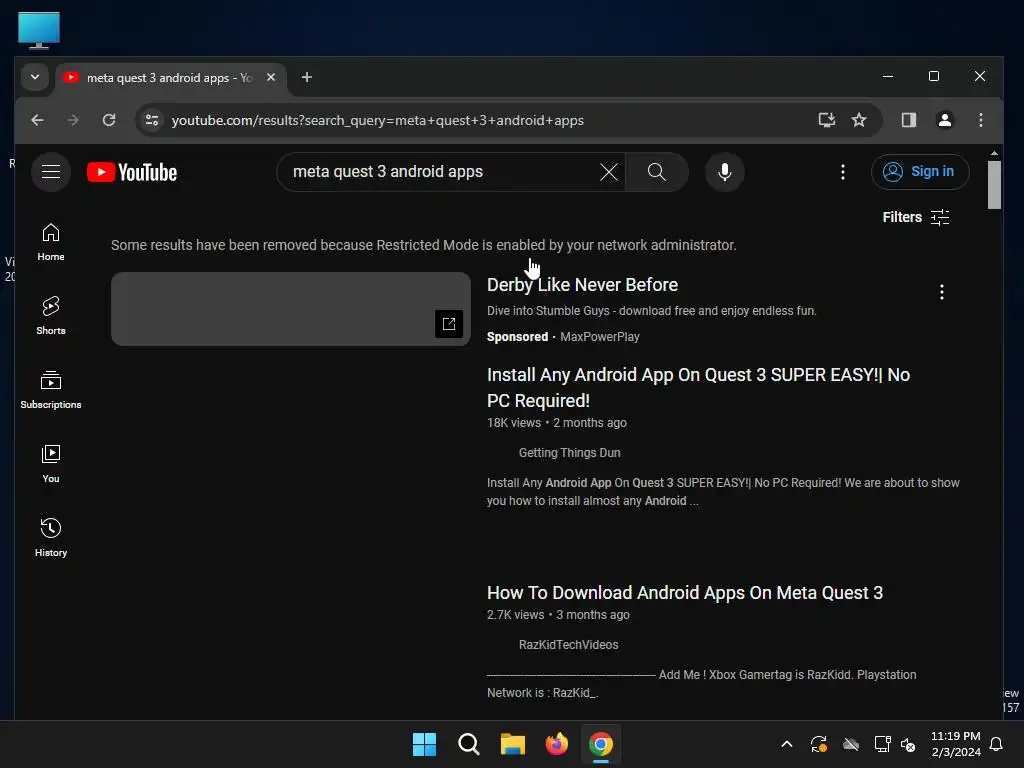The width and height of the screenshot is (1024, 768).
Task: Click the YouTube logo
Action: (132, 172)
